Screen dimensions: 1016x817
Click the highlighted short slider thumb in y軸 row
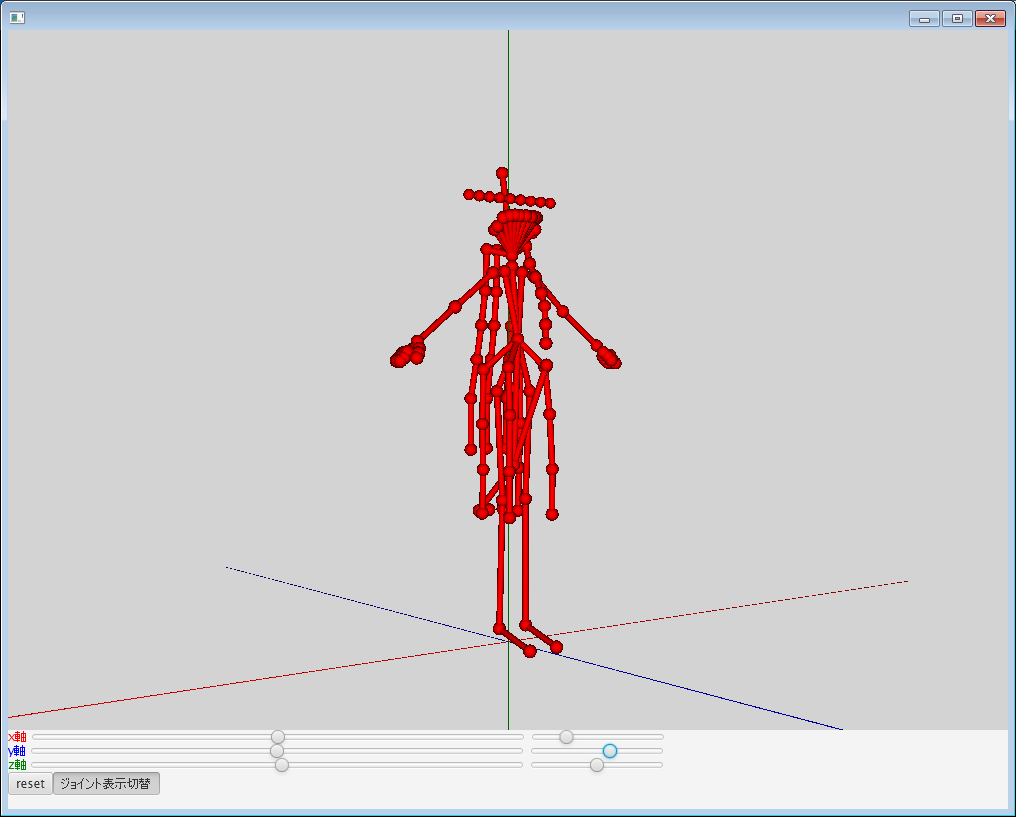pyautogui.click(x=610, y=751)
